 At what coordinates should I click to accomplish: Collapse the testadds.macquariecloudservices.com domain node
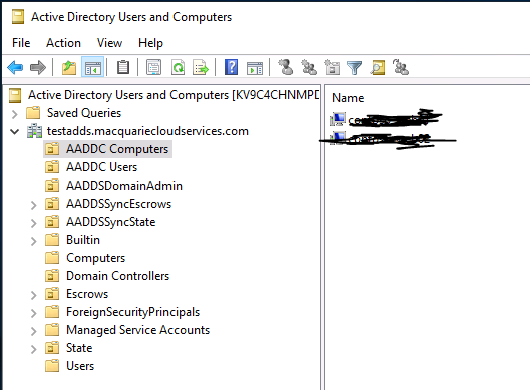[x=15, y=131]
